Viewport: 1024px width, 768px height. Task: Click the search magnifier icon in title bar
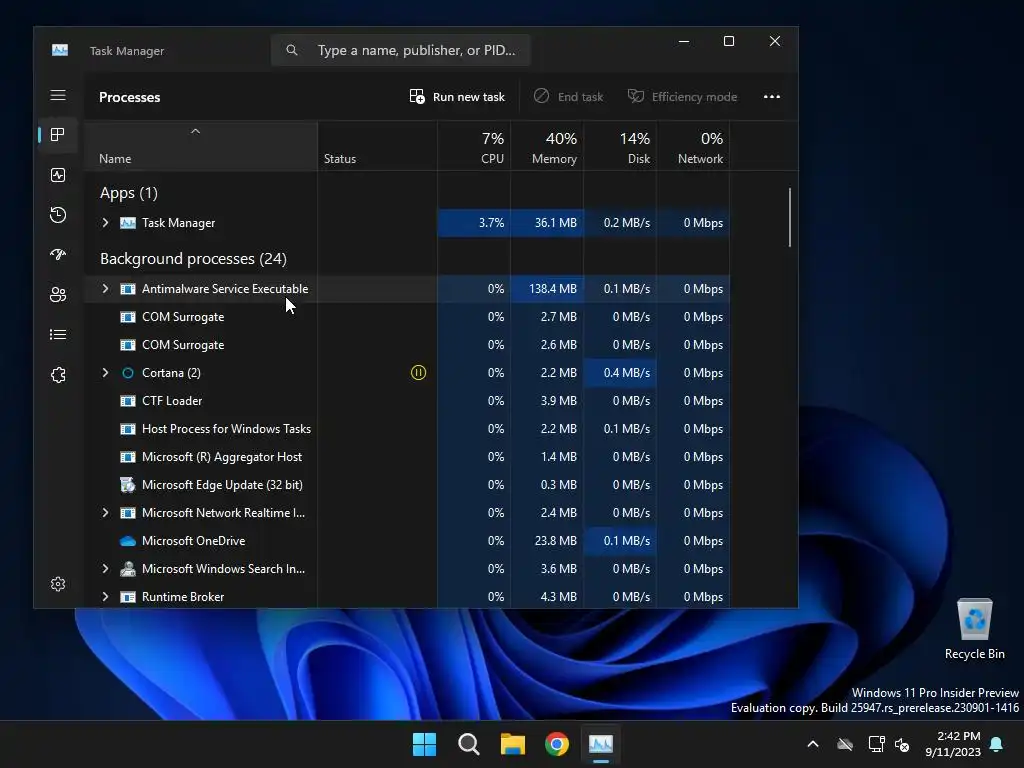click(292, 50)
